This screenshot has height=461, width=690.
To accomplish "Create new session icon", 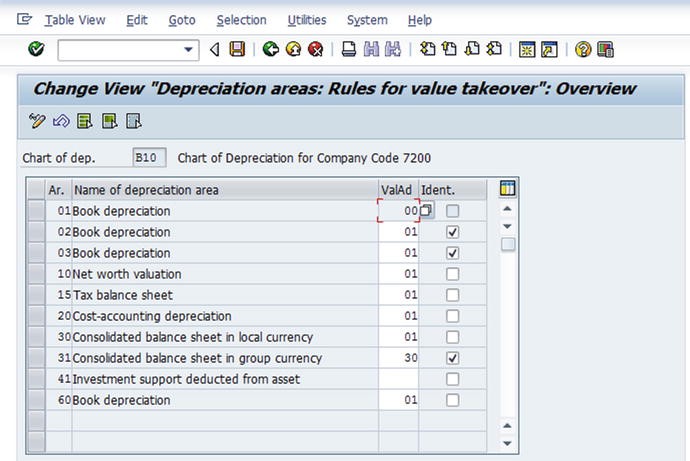I will point(527,49).
